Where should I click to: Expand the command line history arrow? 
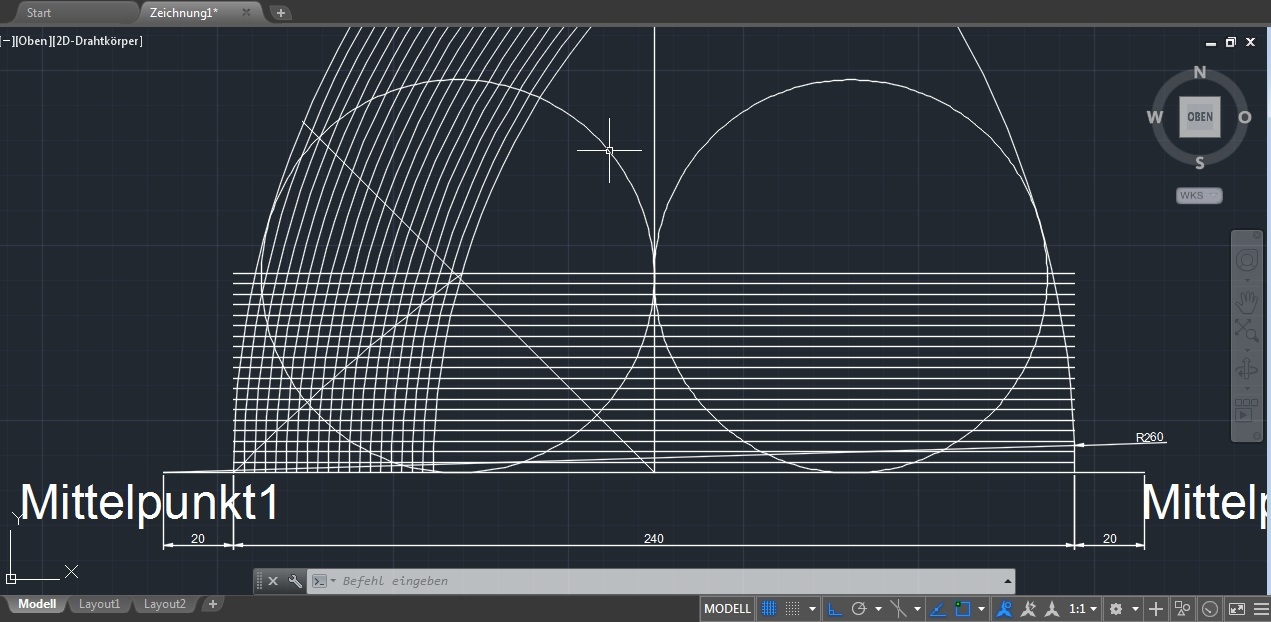pyautogui.click(x=1008, y=581)
